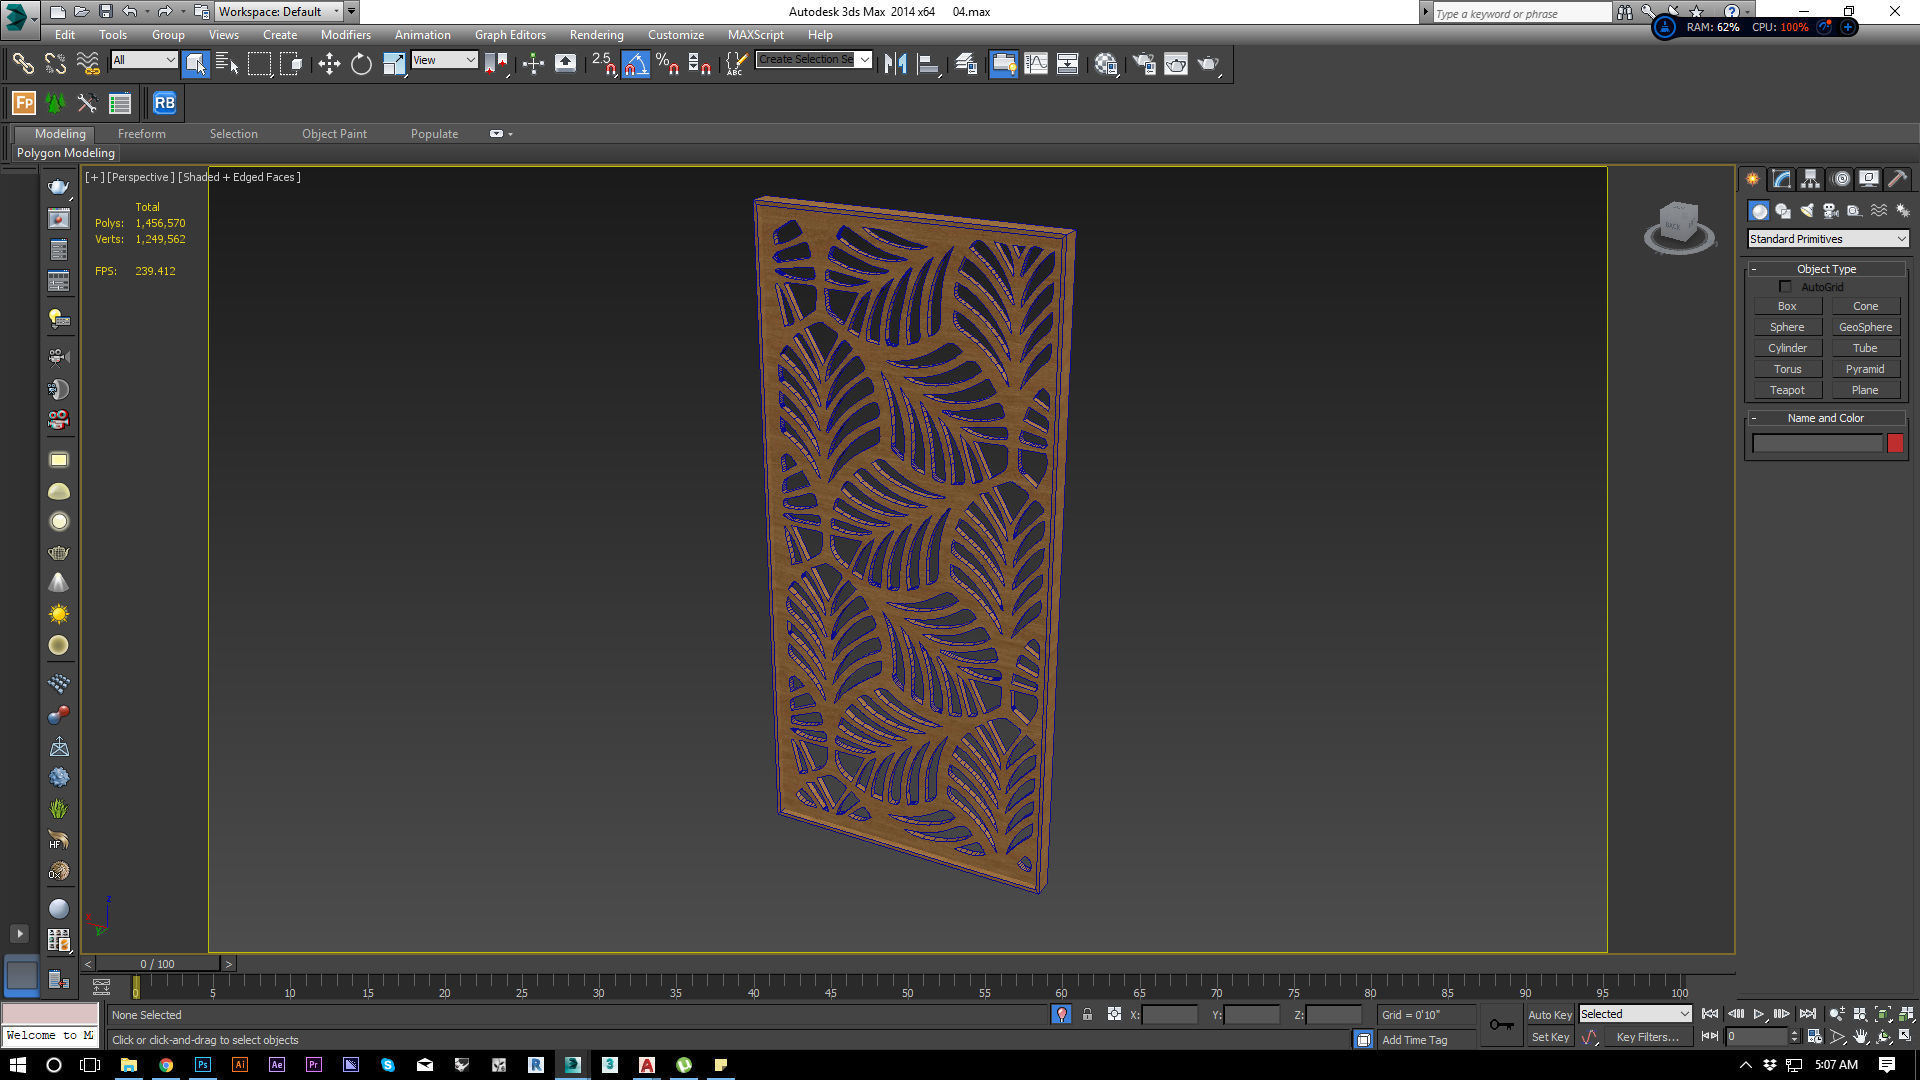
Task: Open the Rendering menu
Action: point(596,35)
